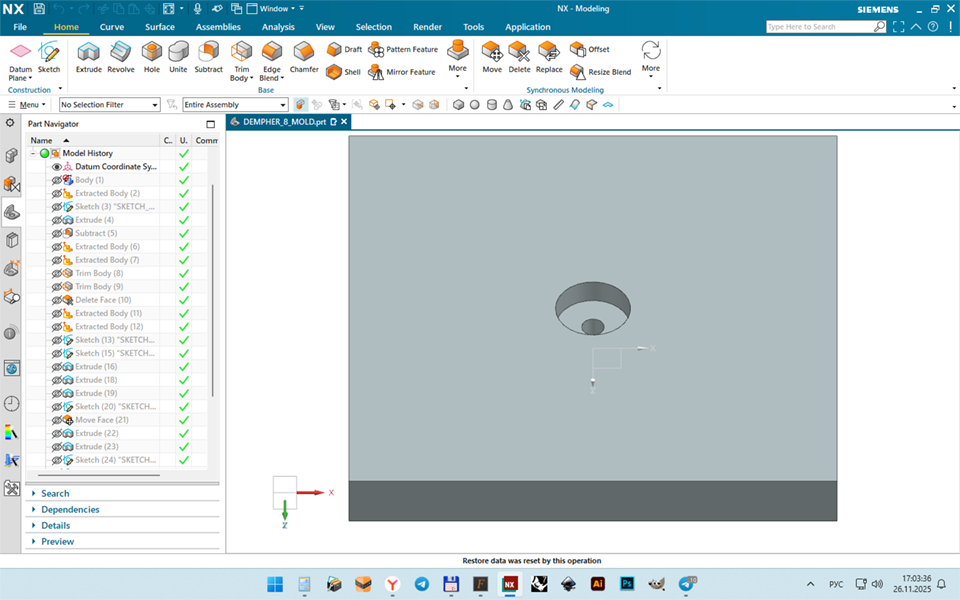This screenshot has width=960, height=600.
Task: Open Illustrator from the taskbar
Action: pyautogui.click(x=598, y=583)
